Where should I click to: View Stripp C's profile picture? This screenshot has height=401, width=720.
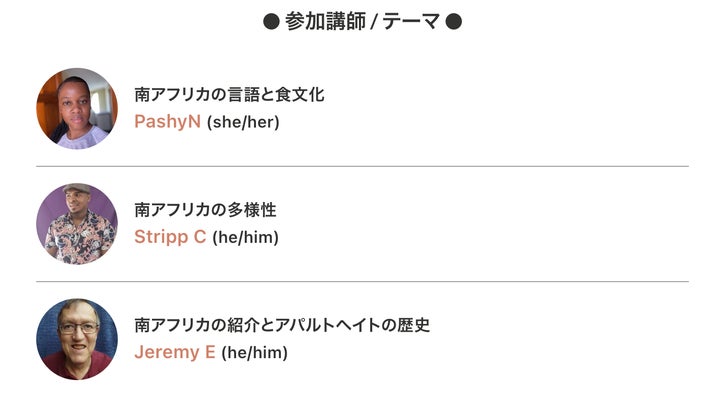tap(77, 224)
